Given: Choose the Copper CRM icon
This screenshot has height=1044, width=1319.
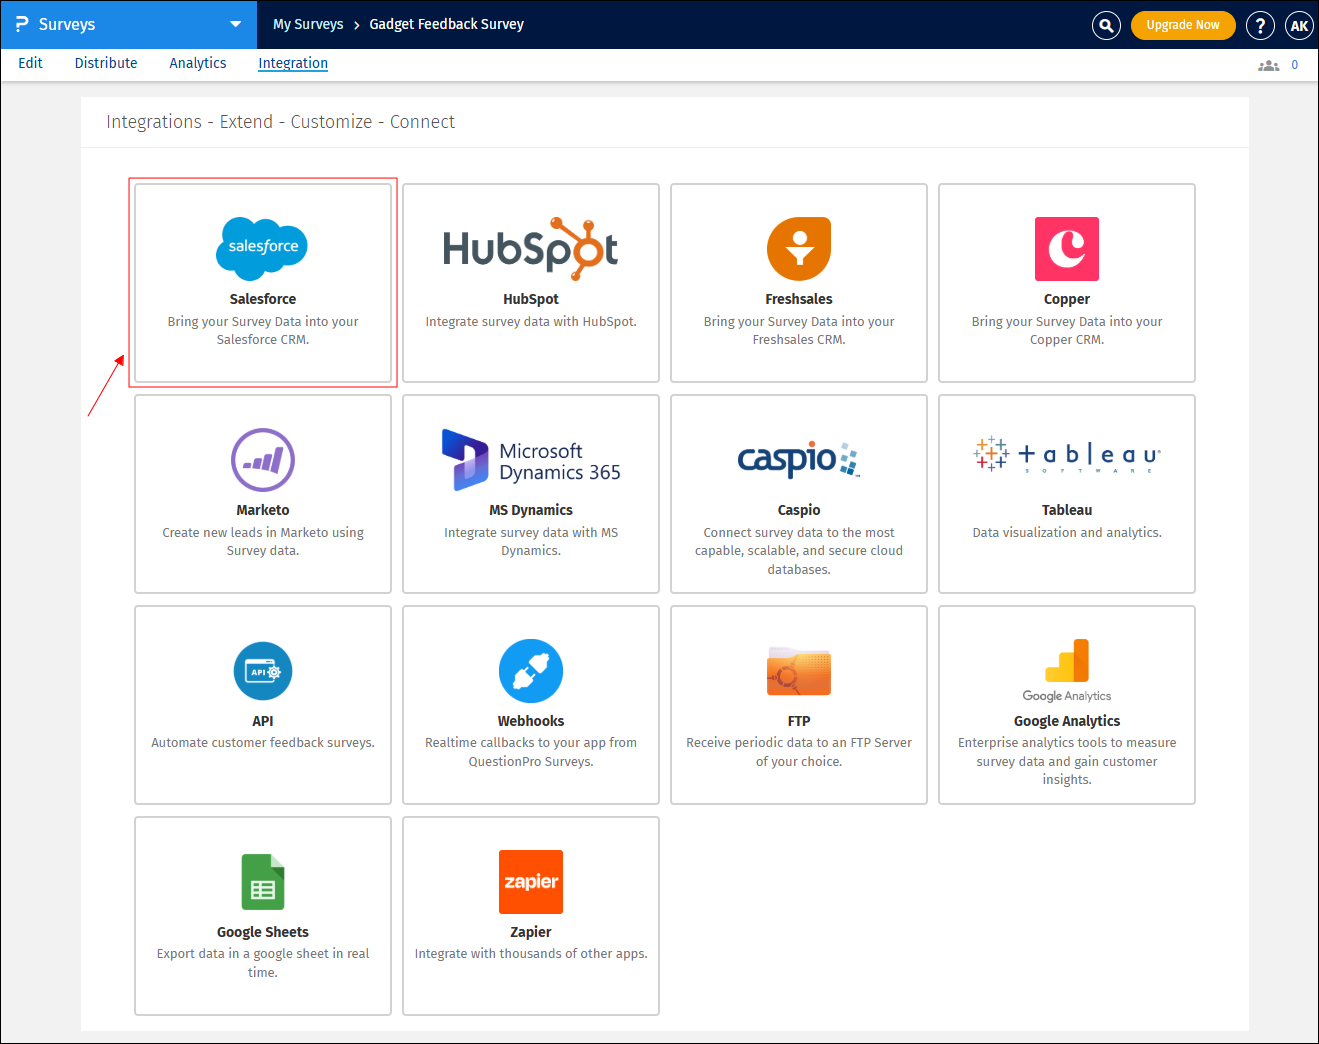Looking at the screenshot, I should pos(1066,249).
